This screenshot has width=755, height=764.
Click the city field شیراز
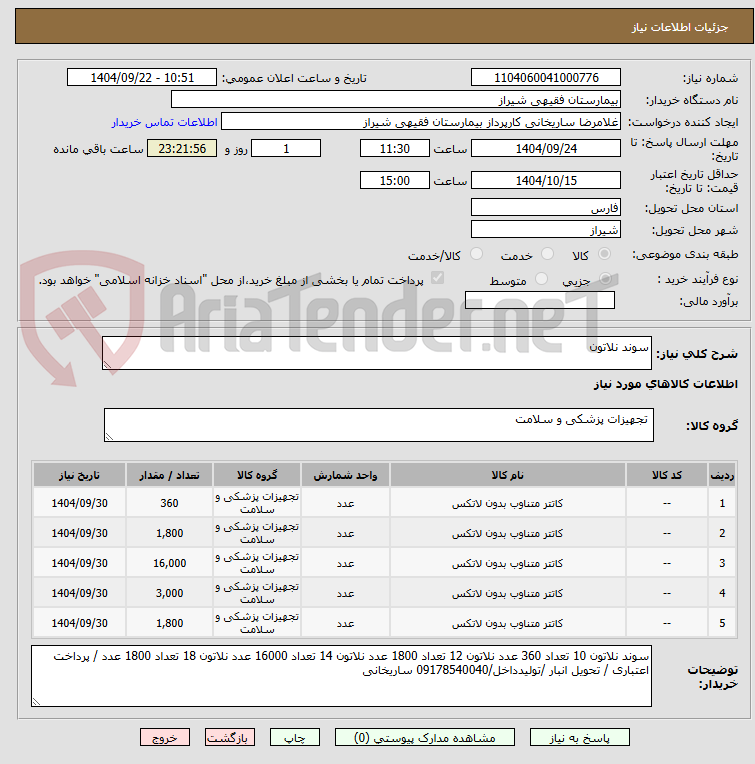(546, 229)
